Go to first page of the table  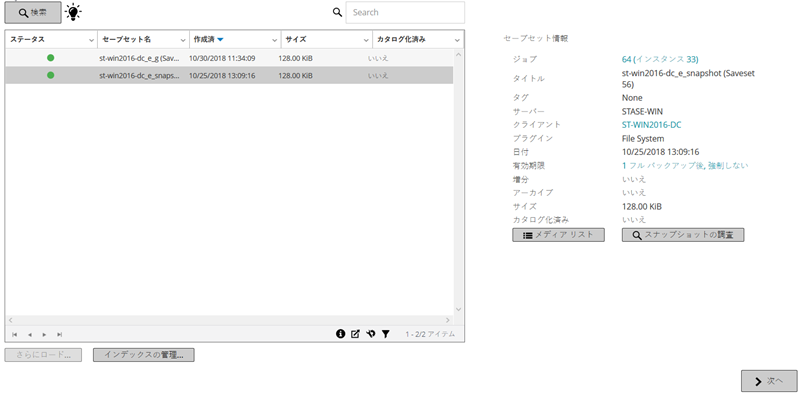coord(15,334)
